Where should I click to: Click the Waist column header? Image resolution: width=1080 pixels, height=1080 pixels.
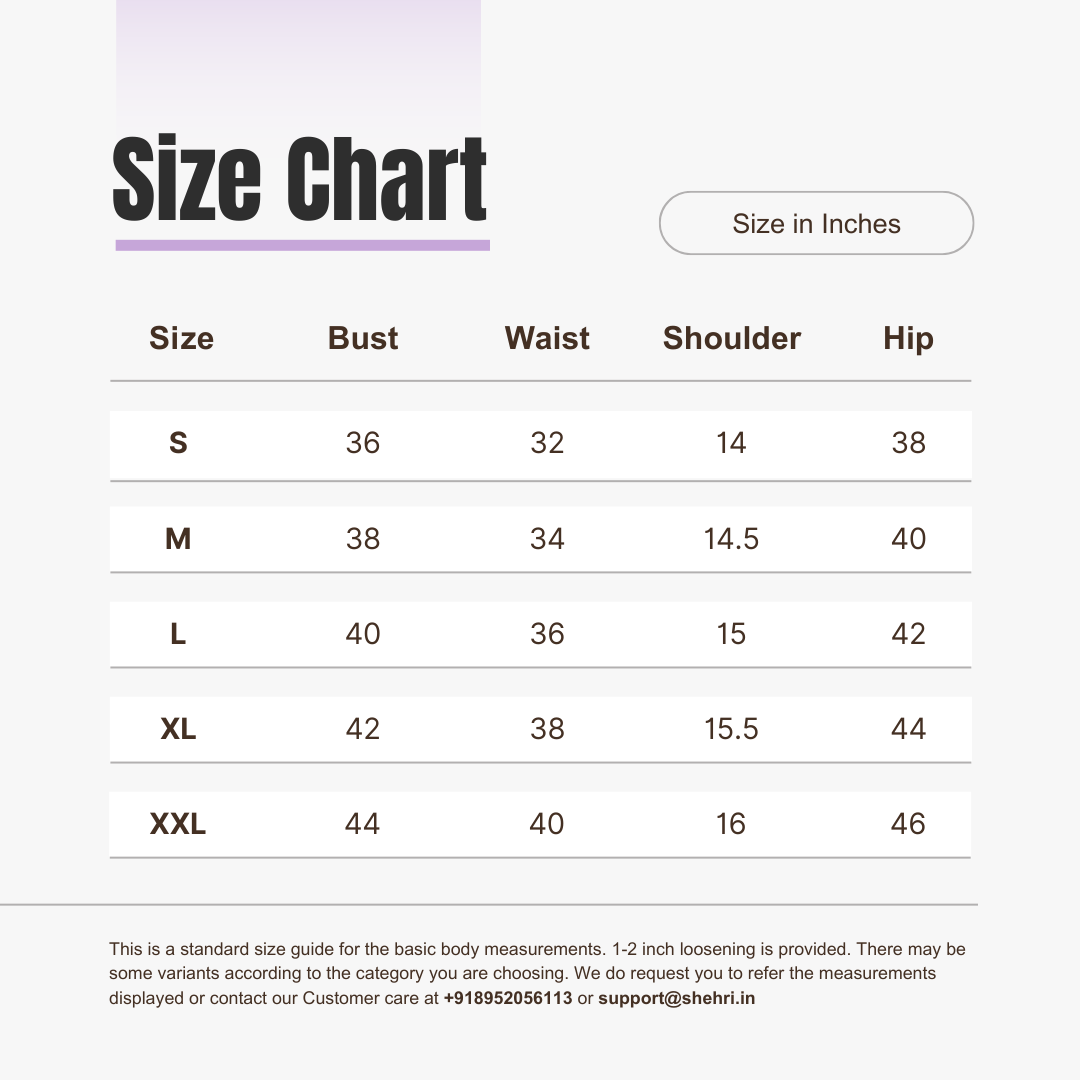[x=547, y=338]
